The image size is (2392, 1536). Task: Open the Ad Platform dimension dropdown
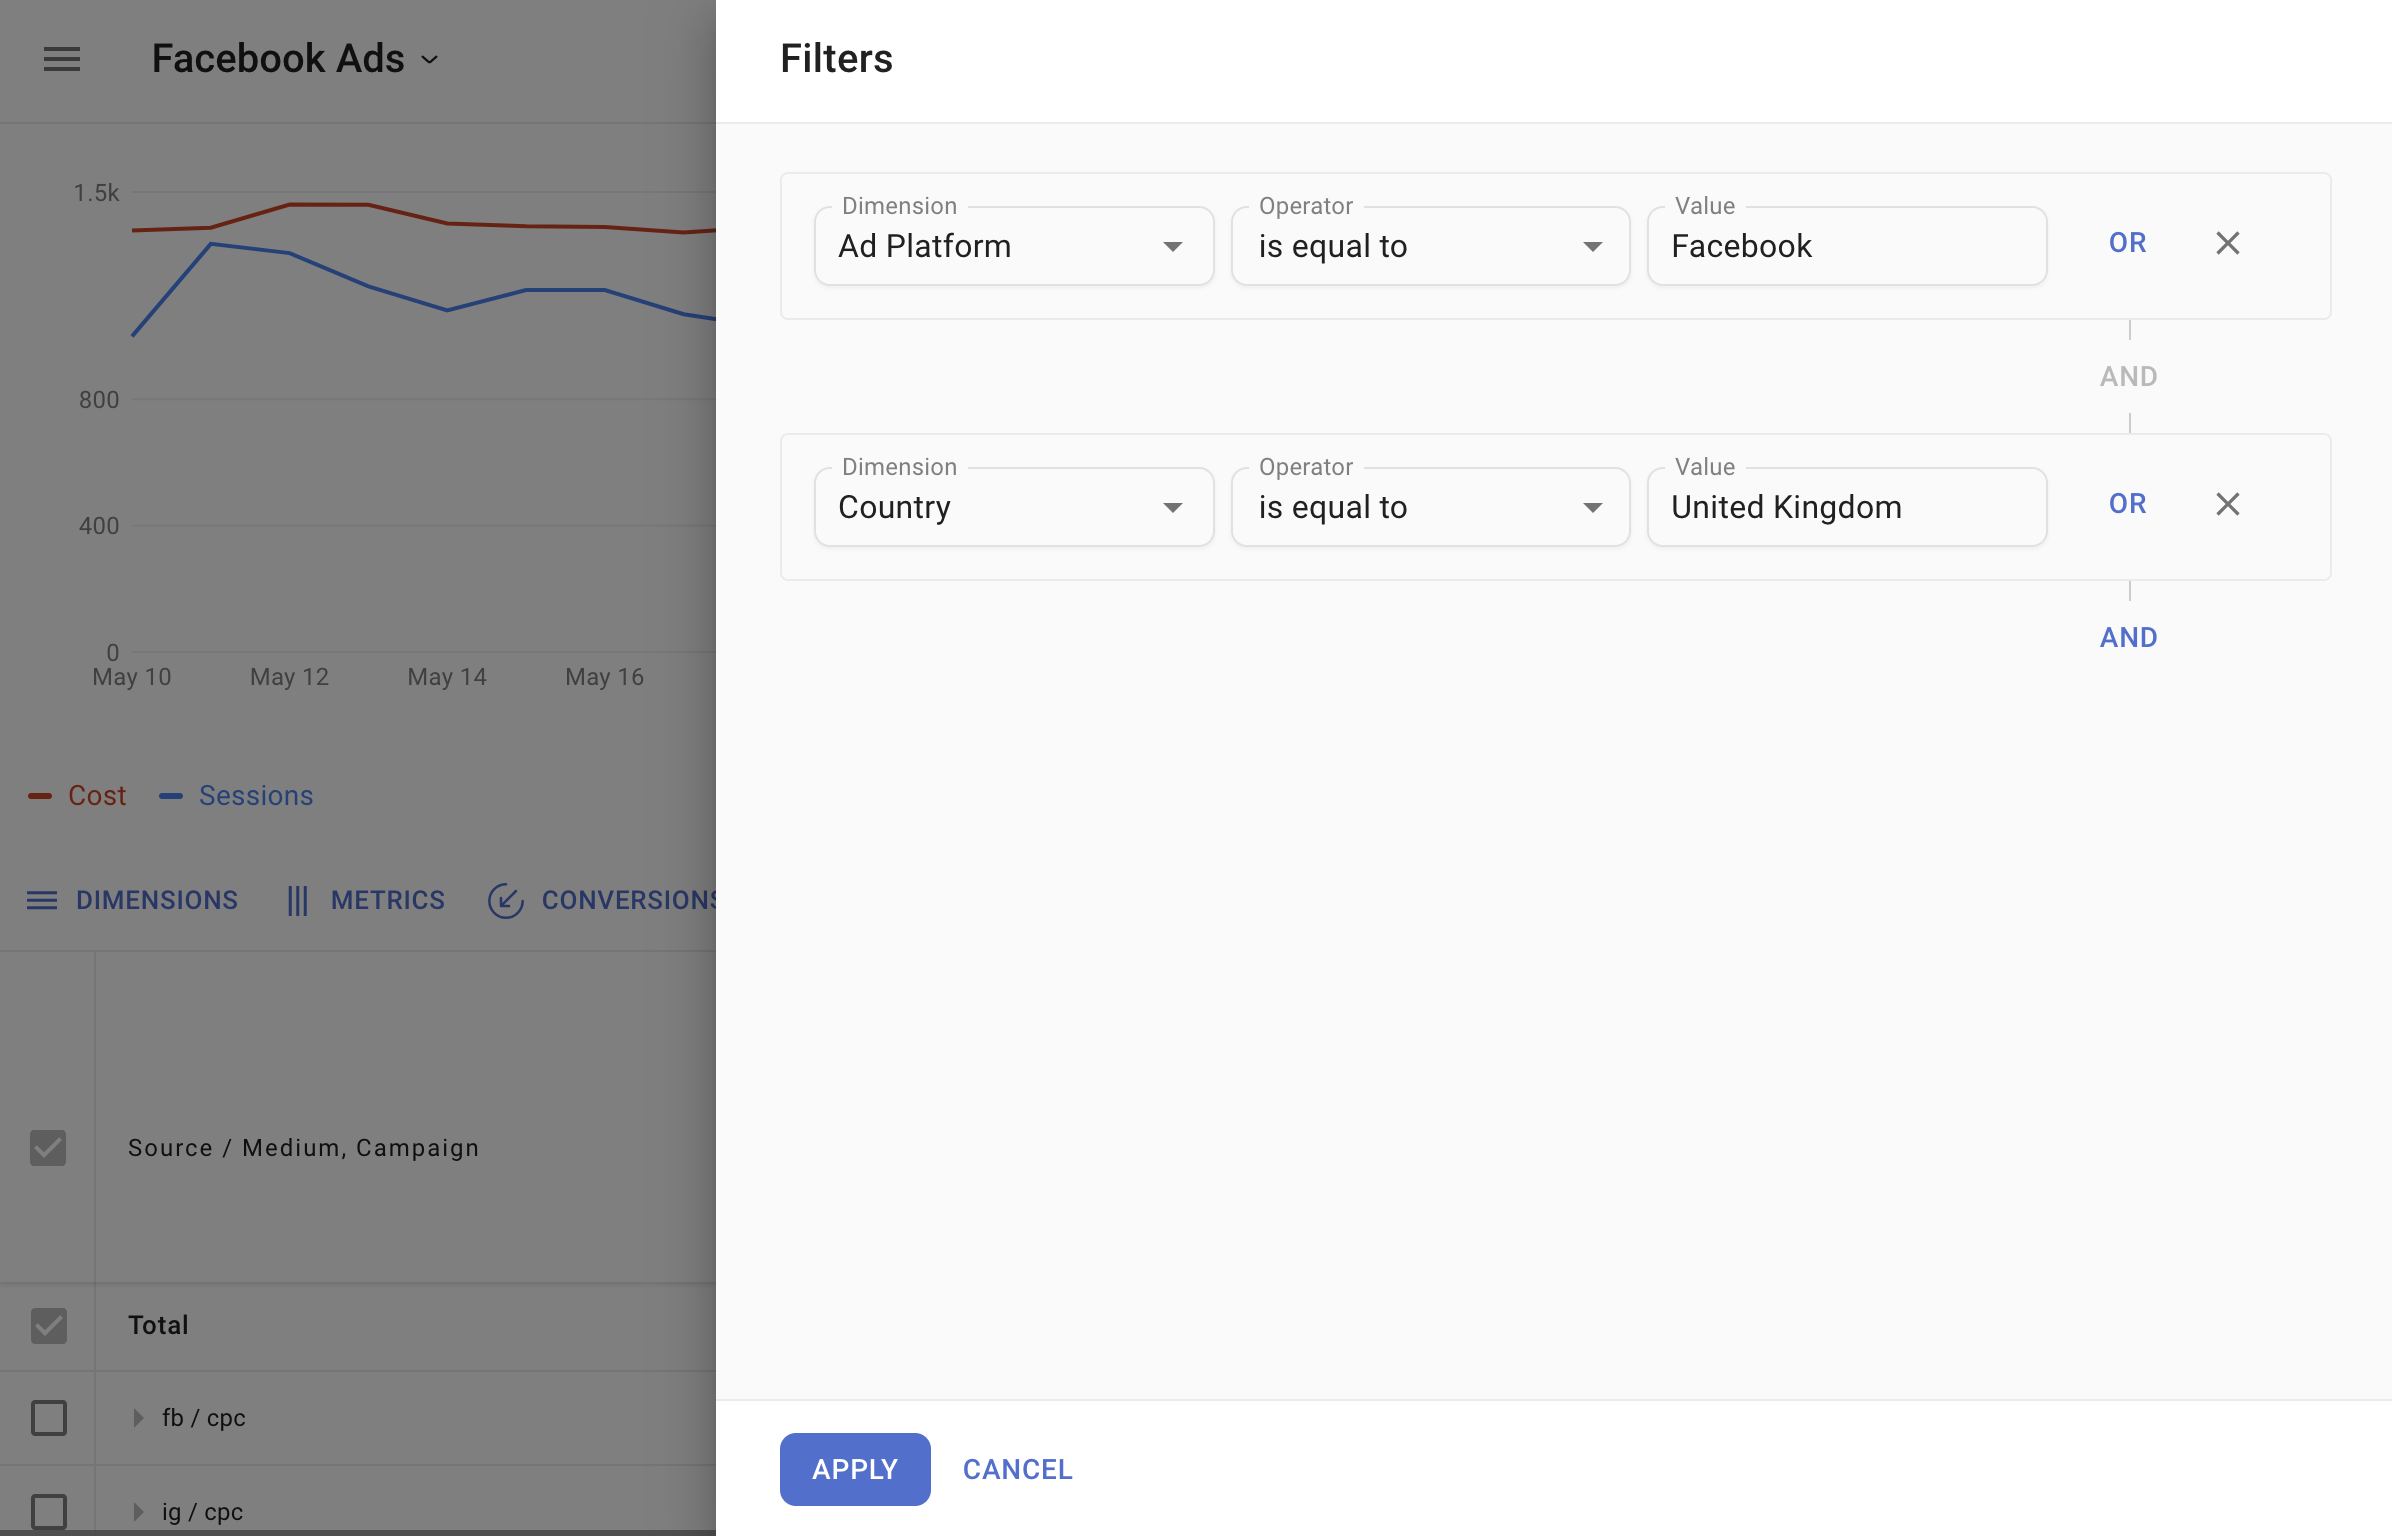pos(1013,246)
